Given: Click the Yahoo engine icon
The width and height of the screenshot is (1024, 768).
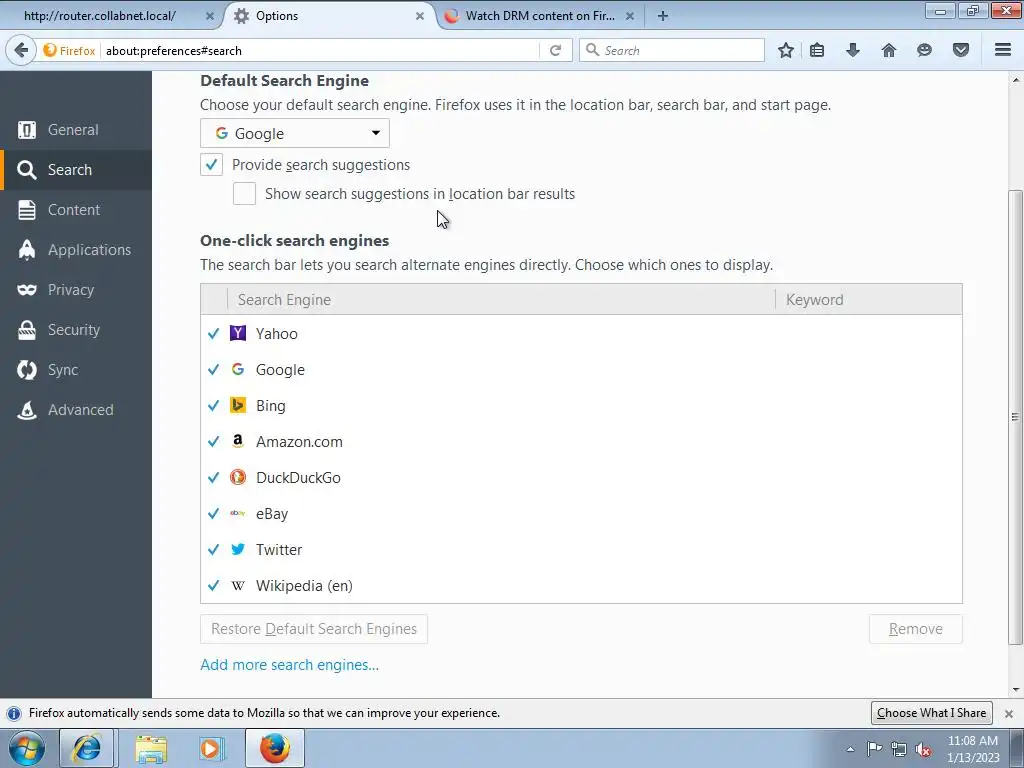Looking at the screenshot, I should pos(238,334).
